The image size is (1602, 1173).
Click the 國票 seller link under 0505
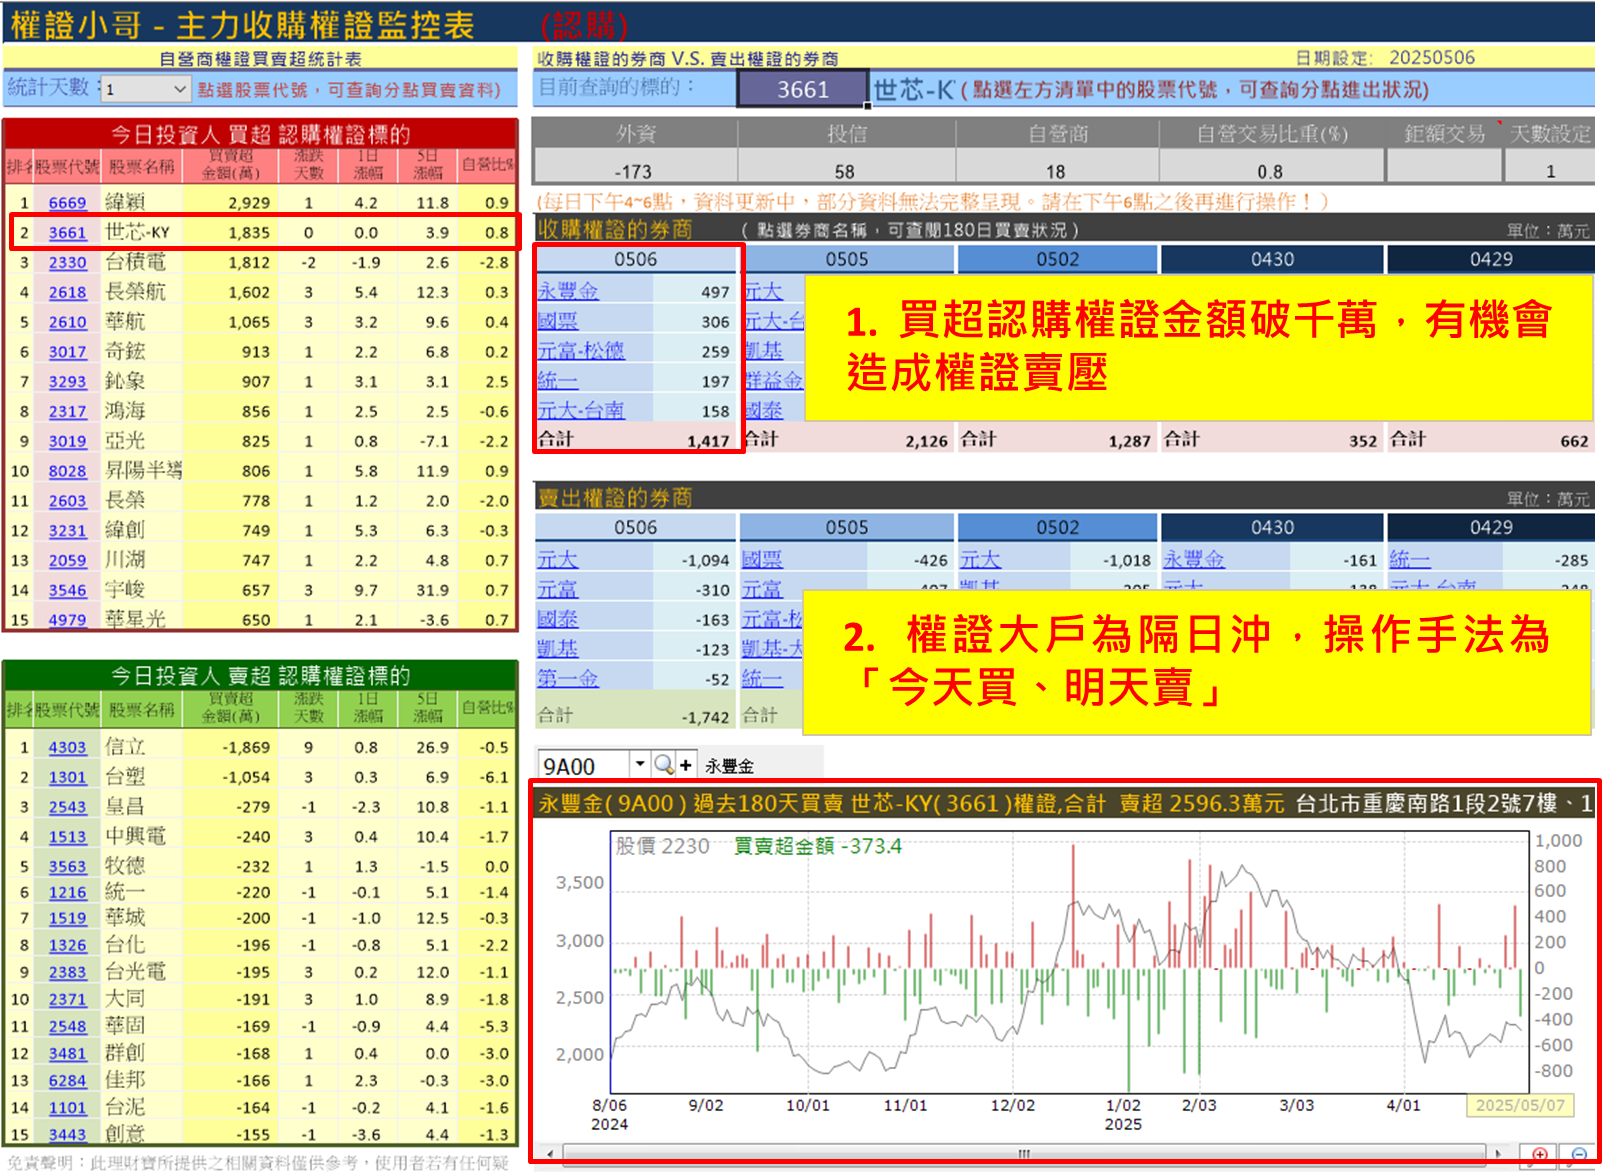762,560
